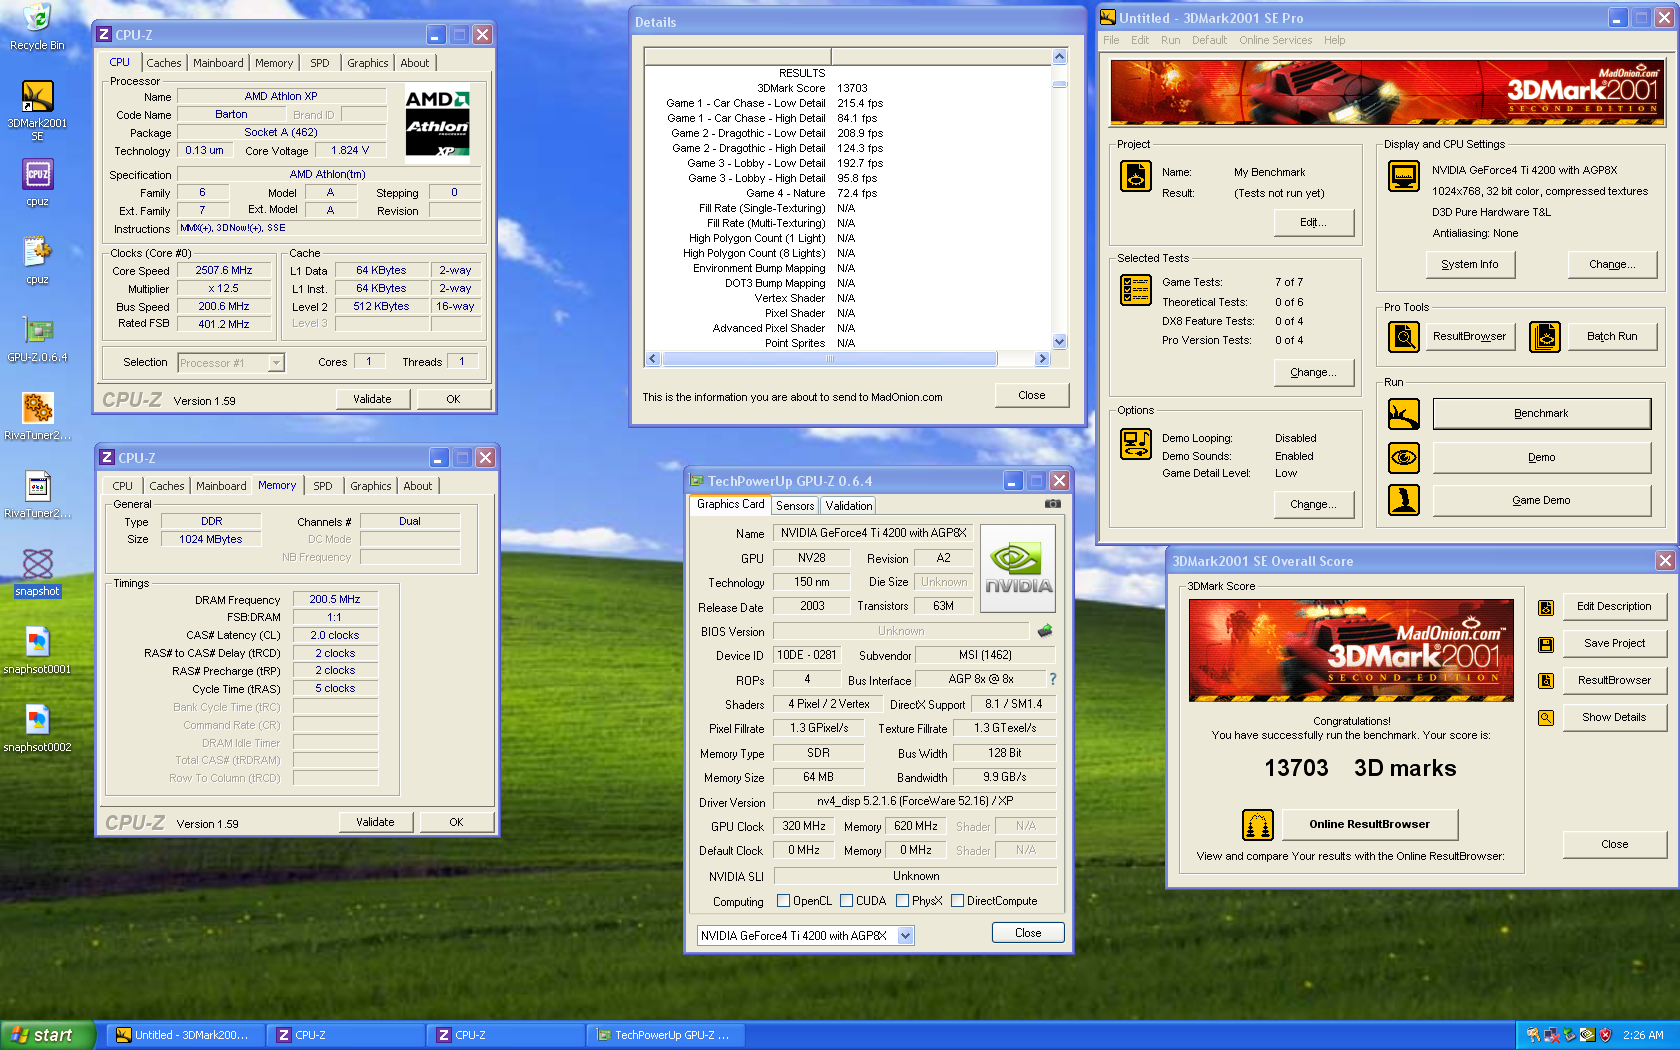Click the Options icon in 3DMark2001

coord(1136,444)
